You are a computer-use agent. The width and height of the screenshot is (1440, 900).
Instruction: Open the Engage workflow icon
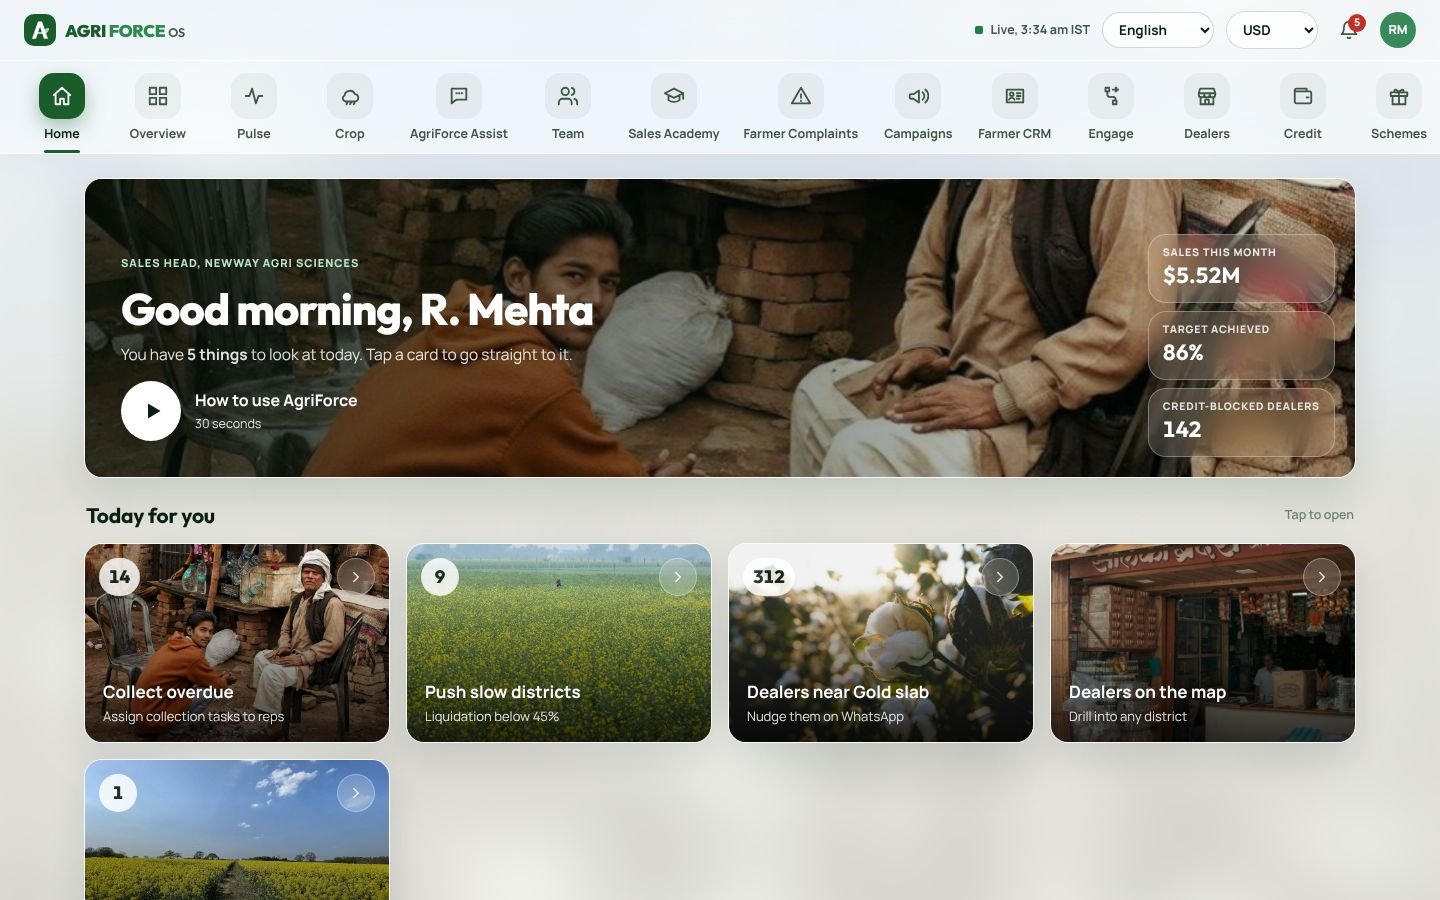pos(1111,96)
